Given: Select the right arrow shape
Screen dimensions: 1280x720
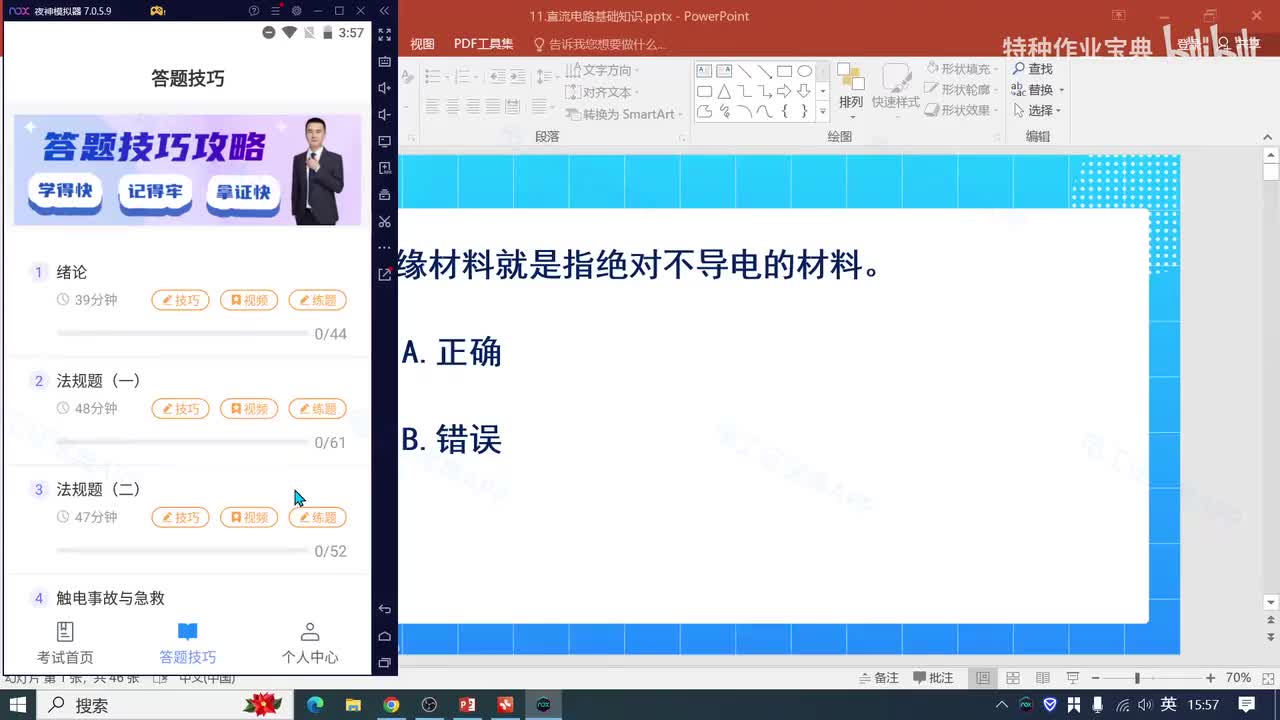Looking at the screenshot, I should 784,91.
